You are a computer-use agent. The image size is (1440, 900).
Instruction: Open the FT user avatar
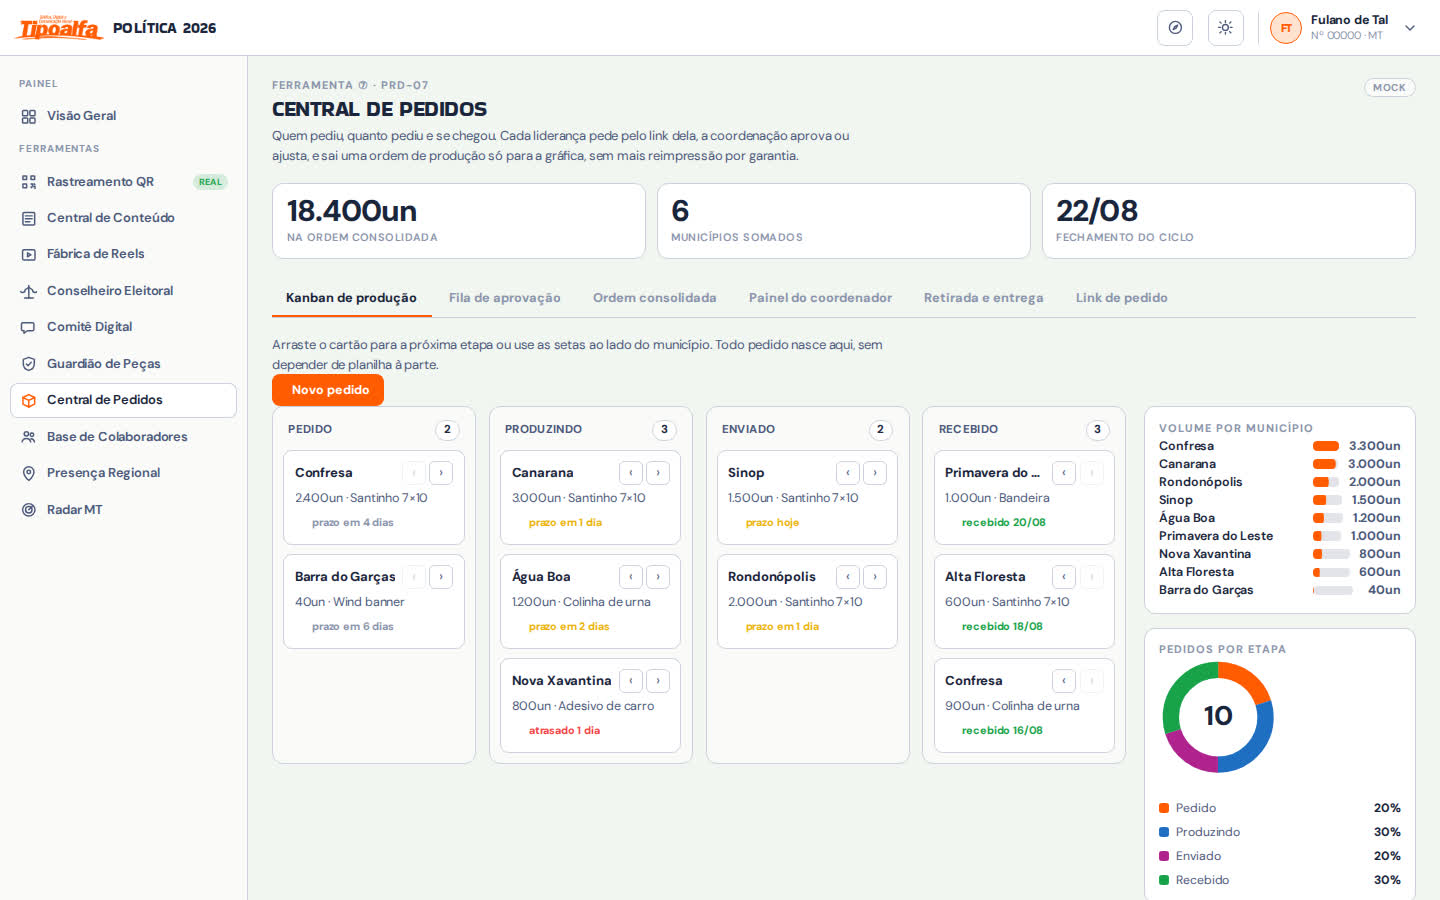[1286, 28]
